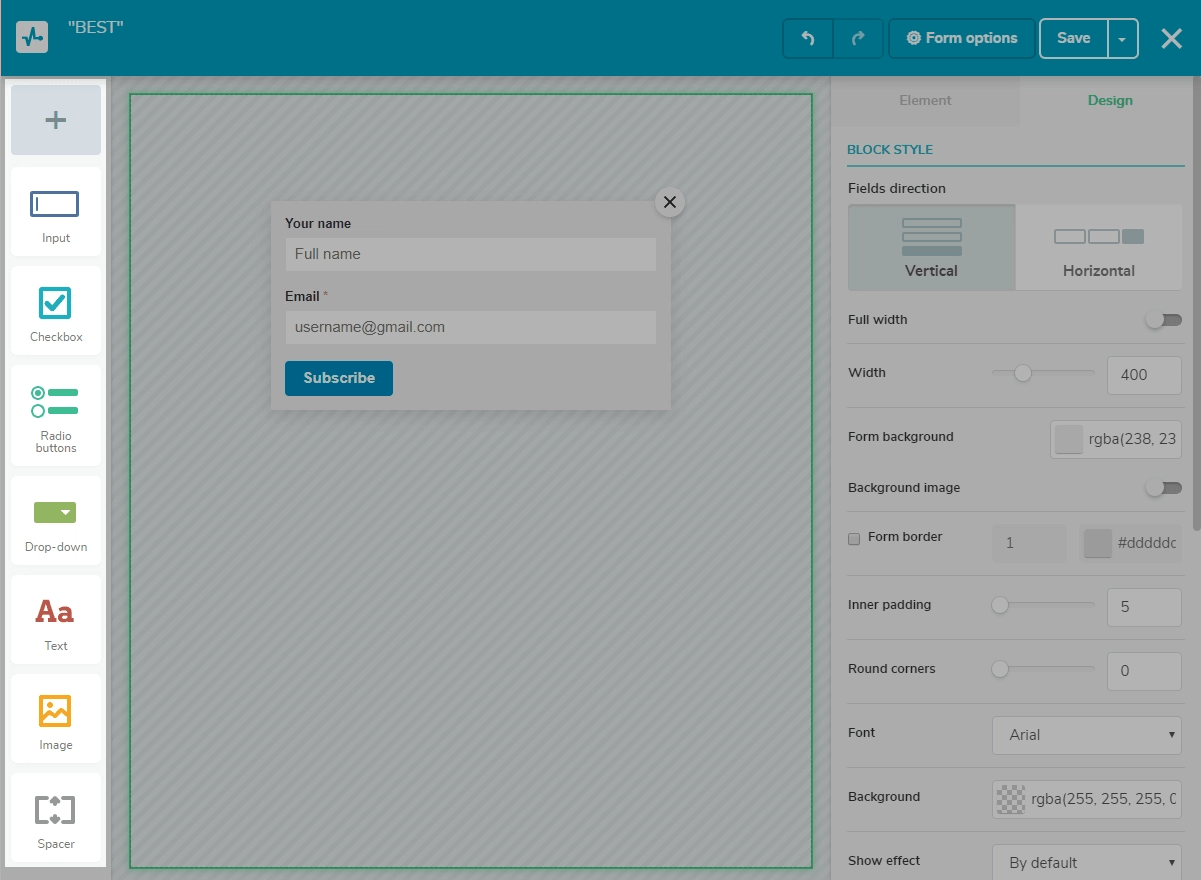Toggle the Background image switch
The image size is (1201, 880).
[1164, 488]
